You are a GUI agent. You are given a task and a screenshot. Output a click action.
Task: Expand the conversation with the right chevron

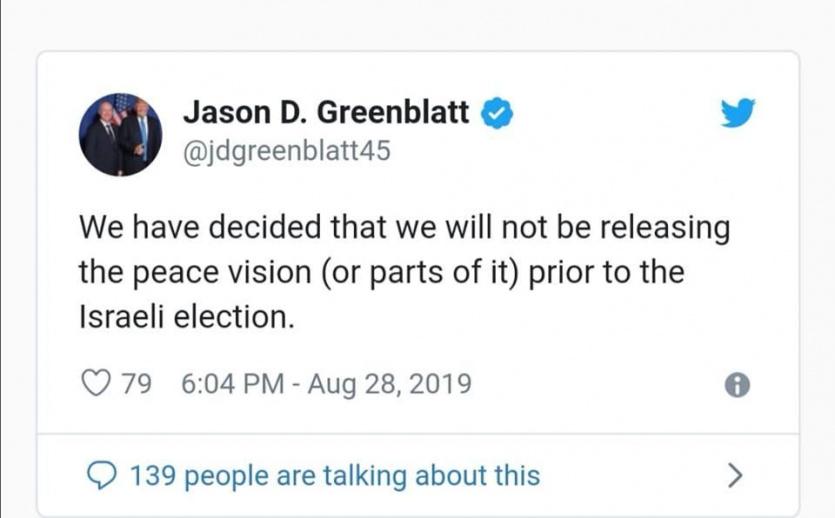click(x=735, y=475)
